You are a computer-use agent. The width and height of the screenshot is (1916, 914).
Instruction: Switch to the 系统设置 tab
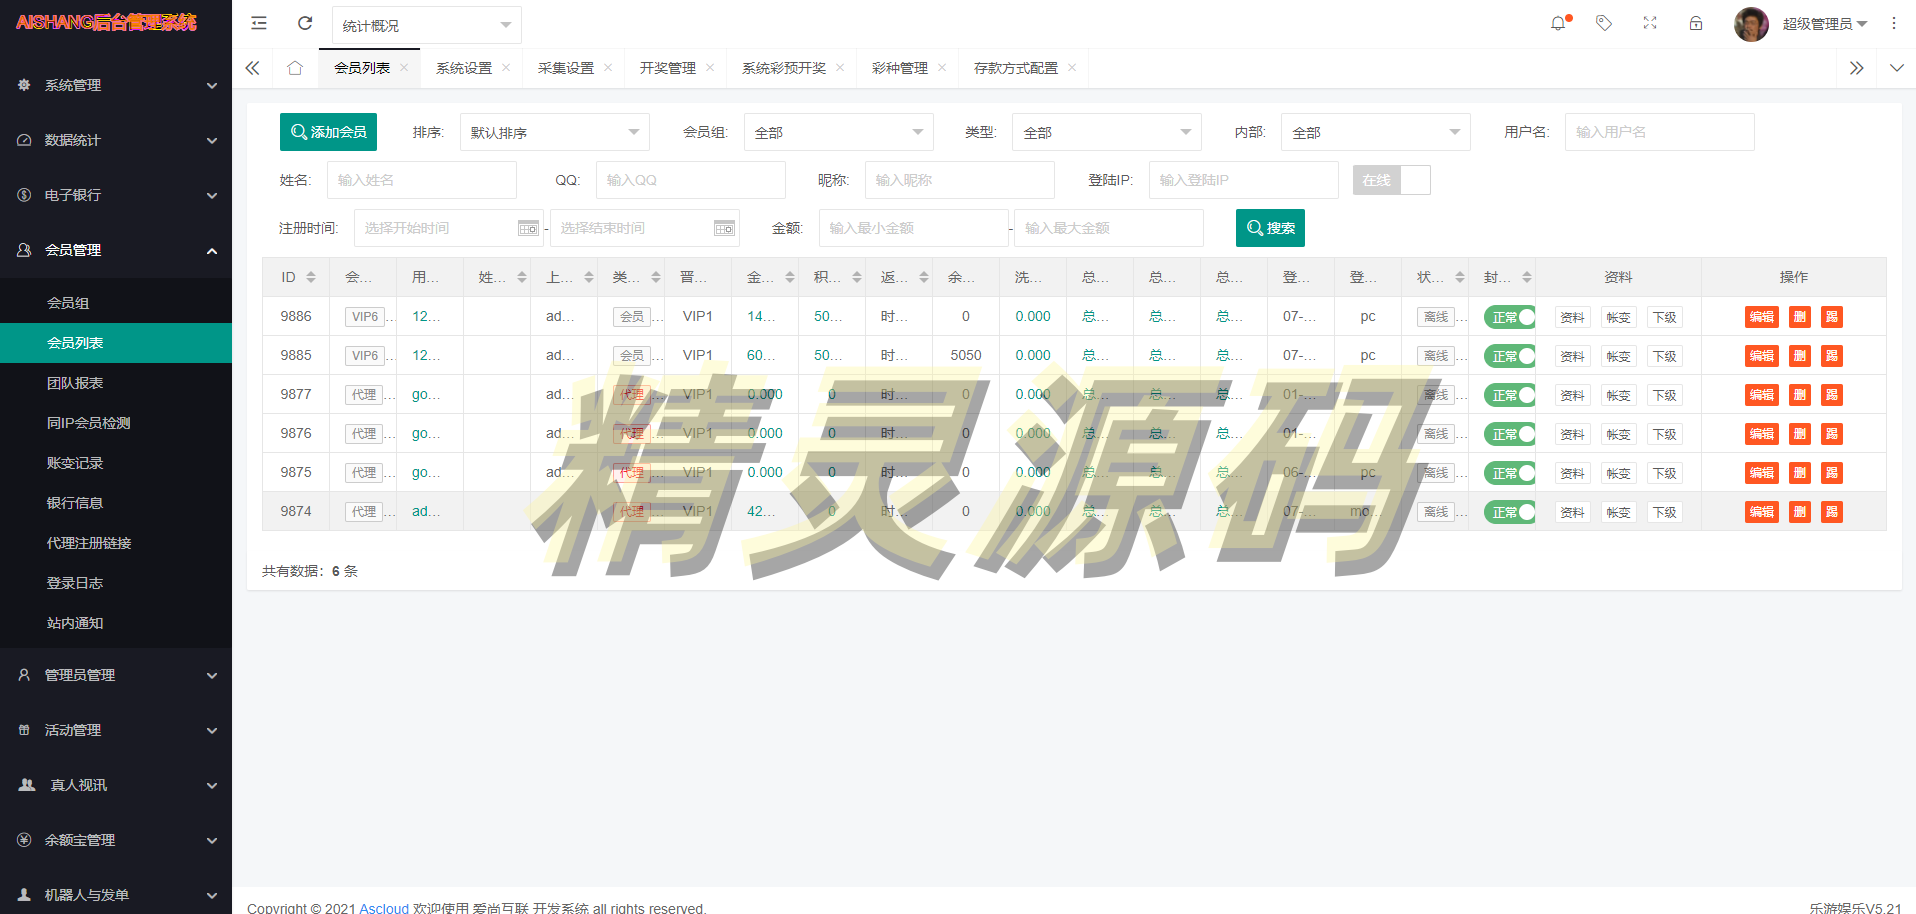464,68
